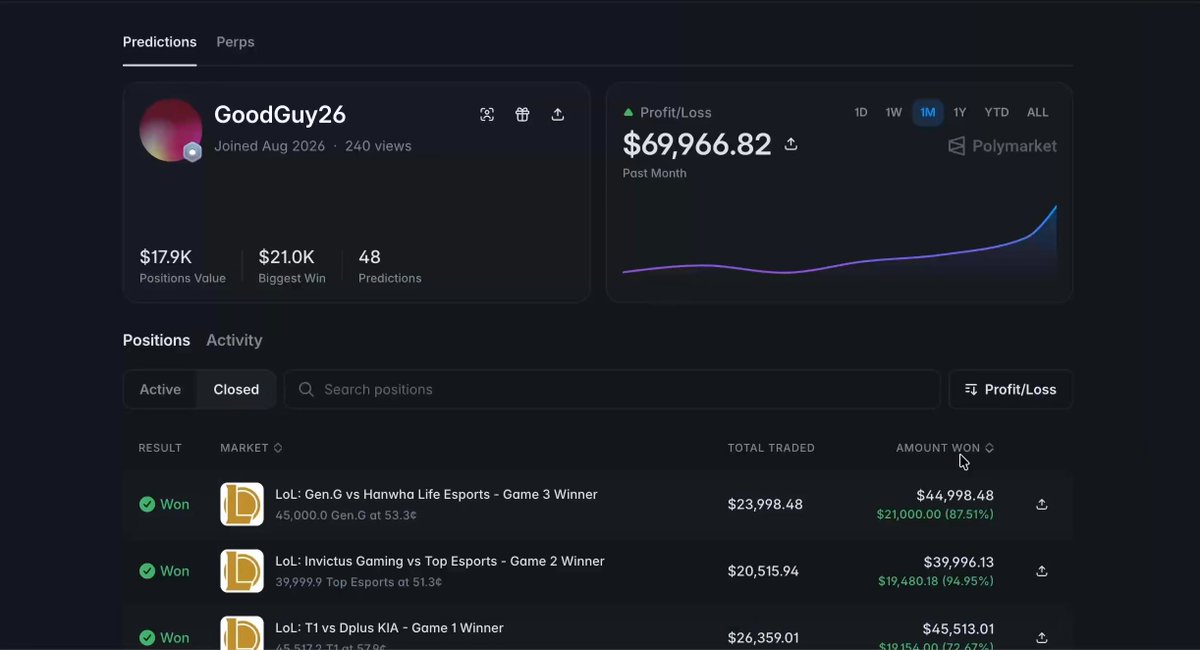Click the TOTAL TRADED column header
This screenshot has width=1200, height=650.
click(771, 448)
